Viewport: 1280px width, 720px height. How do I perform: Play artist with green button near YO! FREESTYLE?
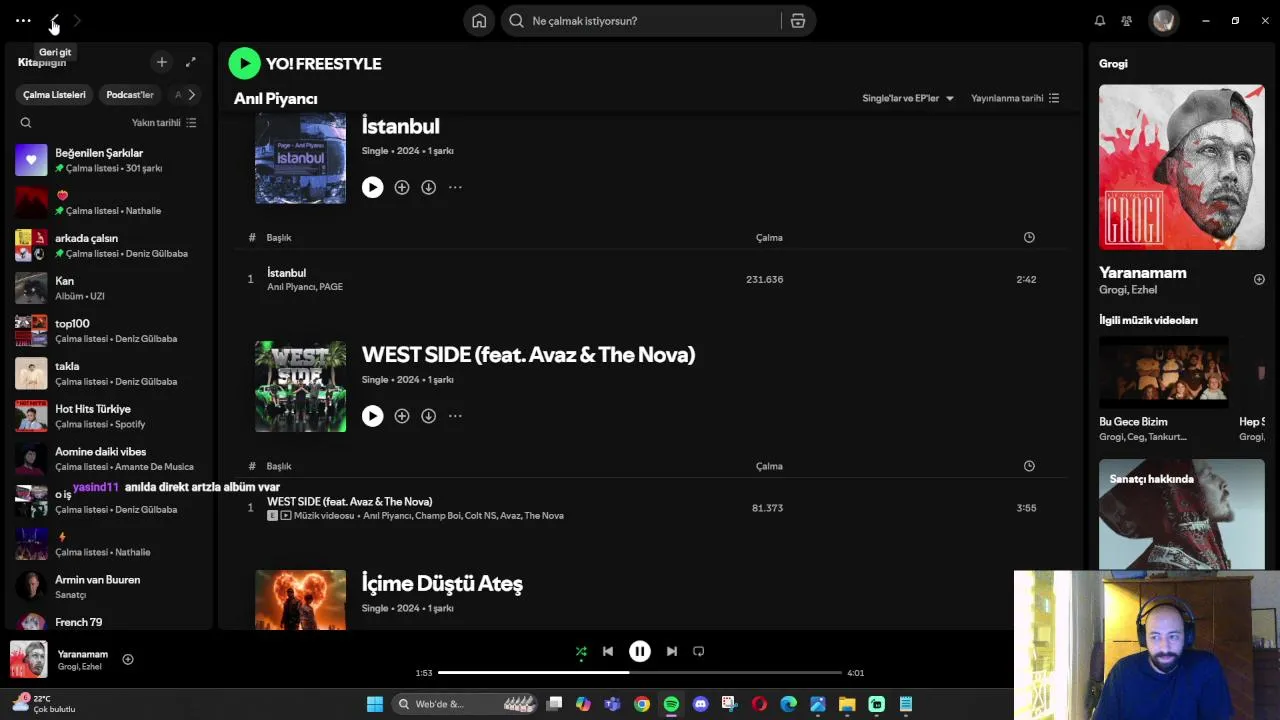[245, 63]
